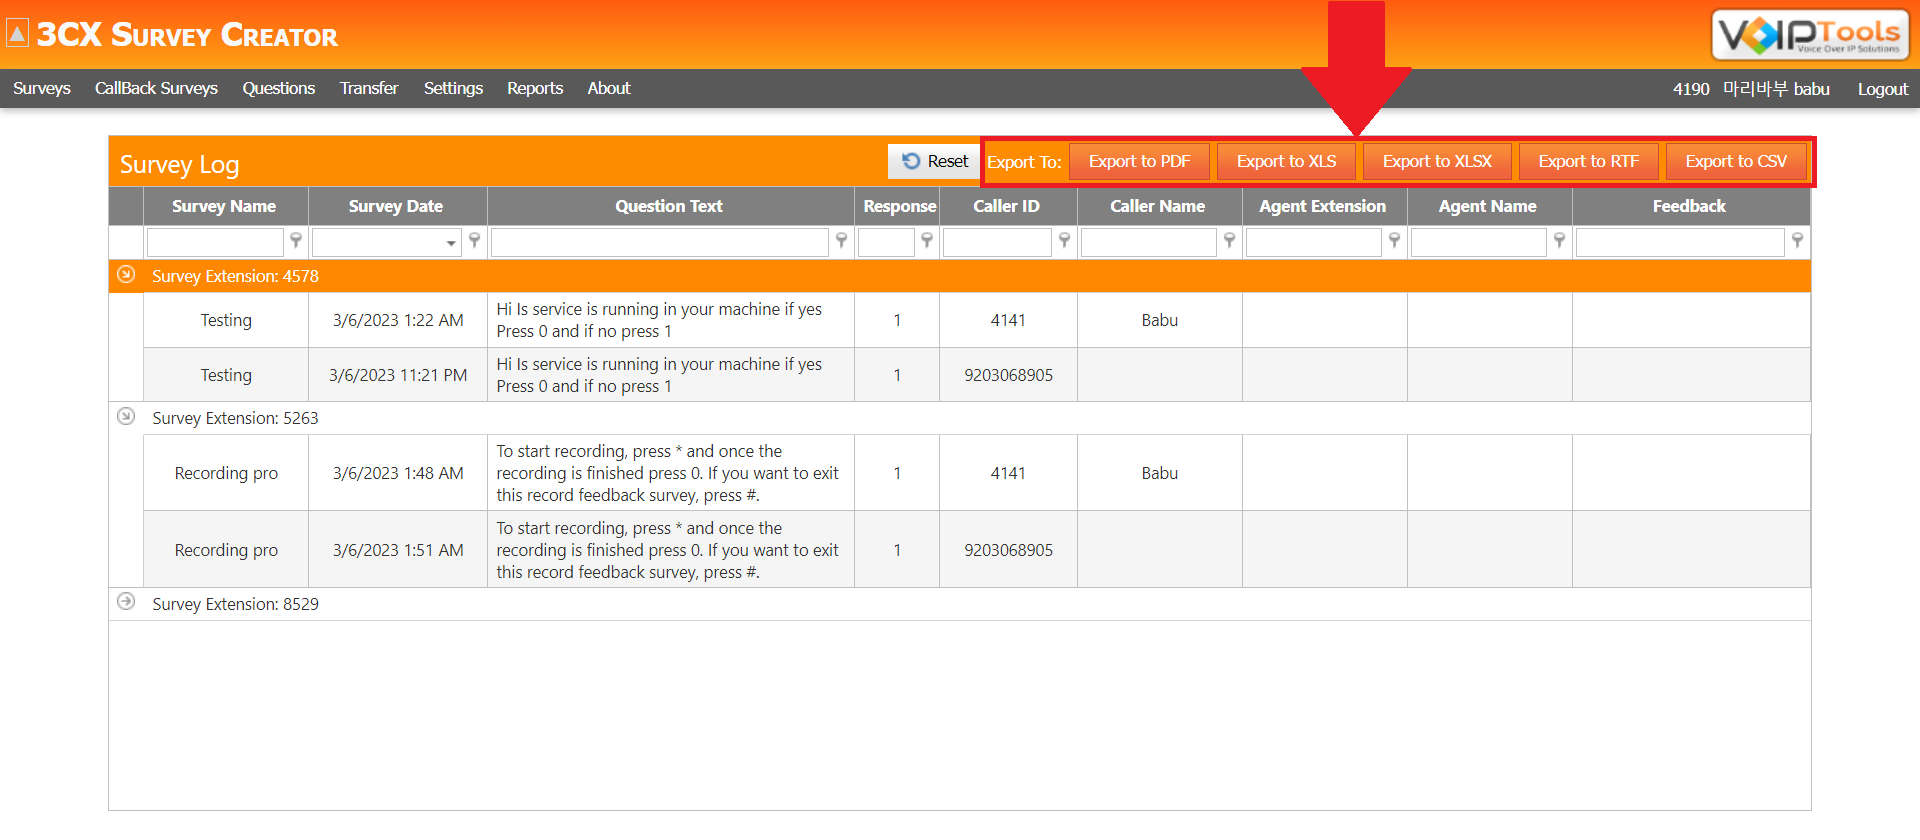Reset the survey log filters
This screenshot has height=840, width=1920.
[x=935, y=161]
